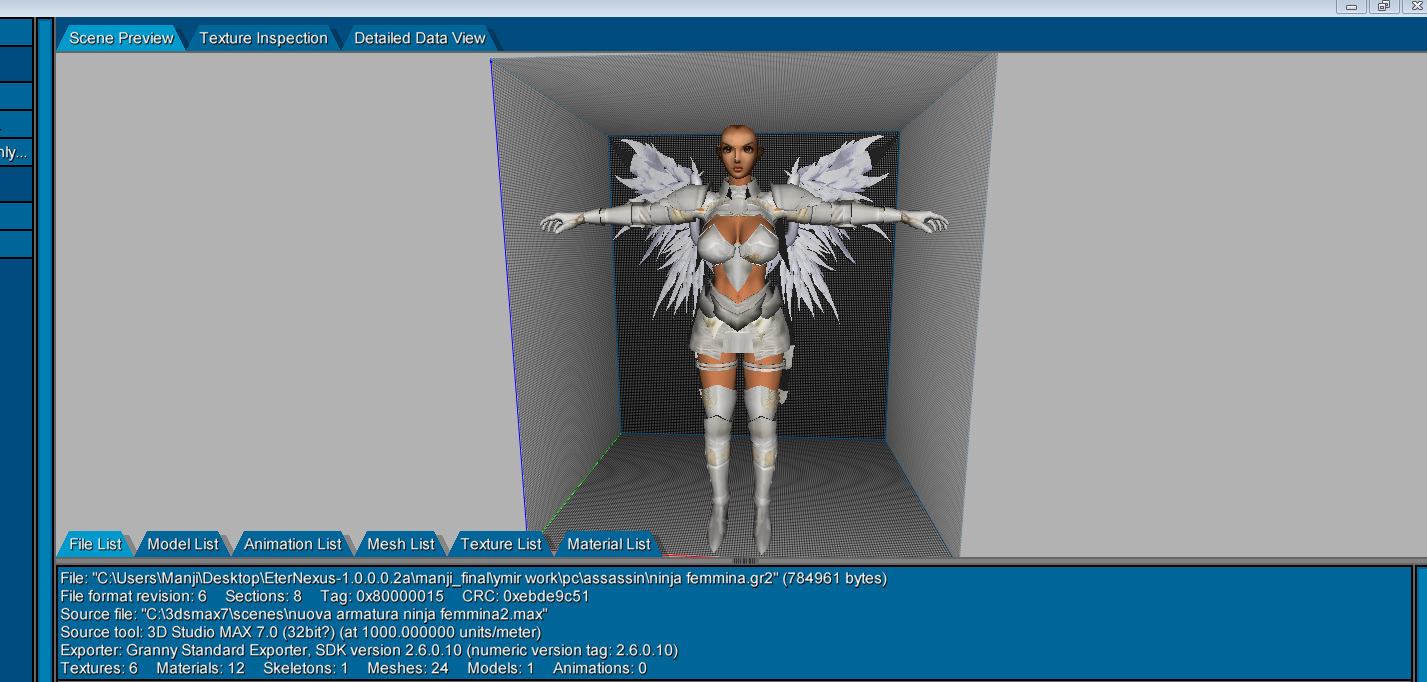Minimize the window
This screenshot has width=1427, height=682.
(1352, 7)
